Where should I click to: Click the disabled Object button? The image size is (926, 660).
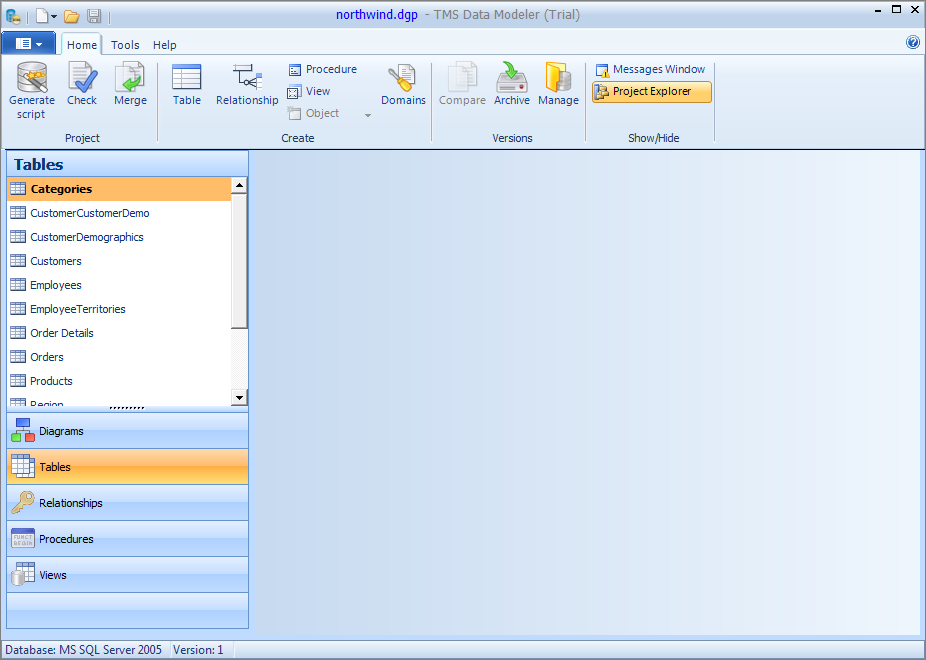[x=314, y=113]
